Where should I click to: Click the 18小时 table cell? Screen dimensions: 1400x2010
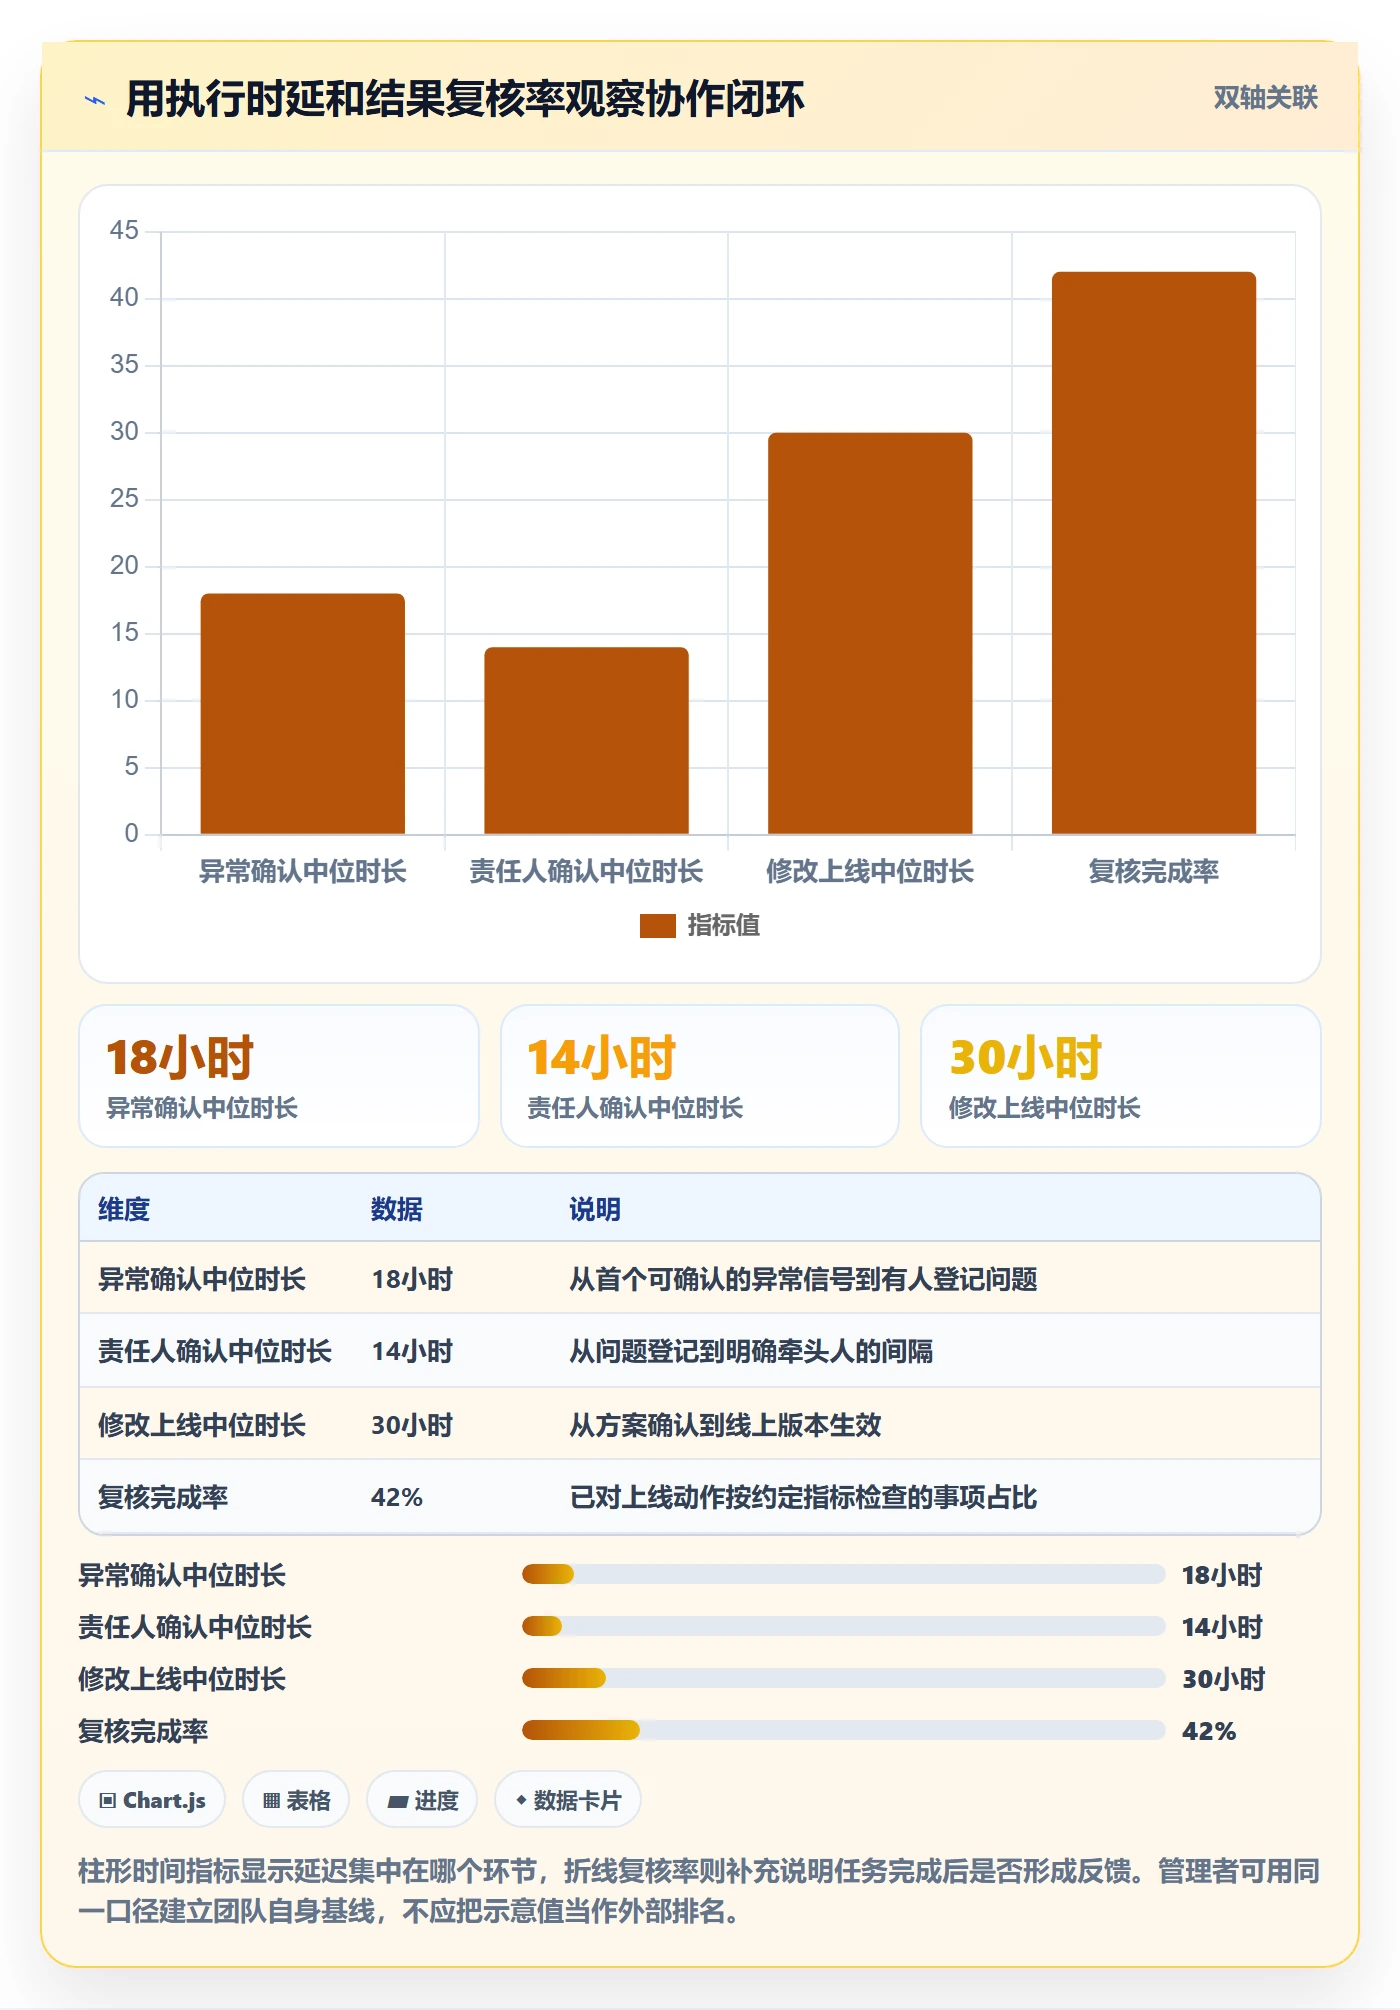pyautogui.click(x=412, y=1280)
